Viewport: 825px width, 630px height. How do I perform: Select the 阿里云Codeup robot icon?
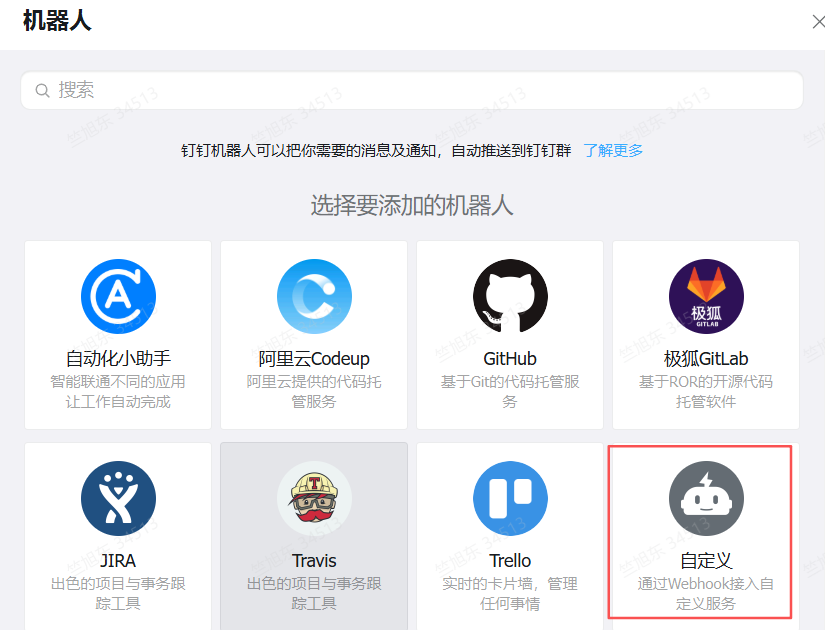click(x=314, y=297)
